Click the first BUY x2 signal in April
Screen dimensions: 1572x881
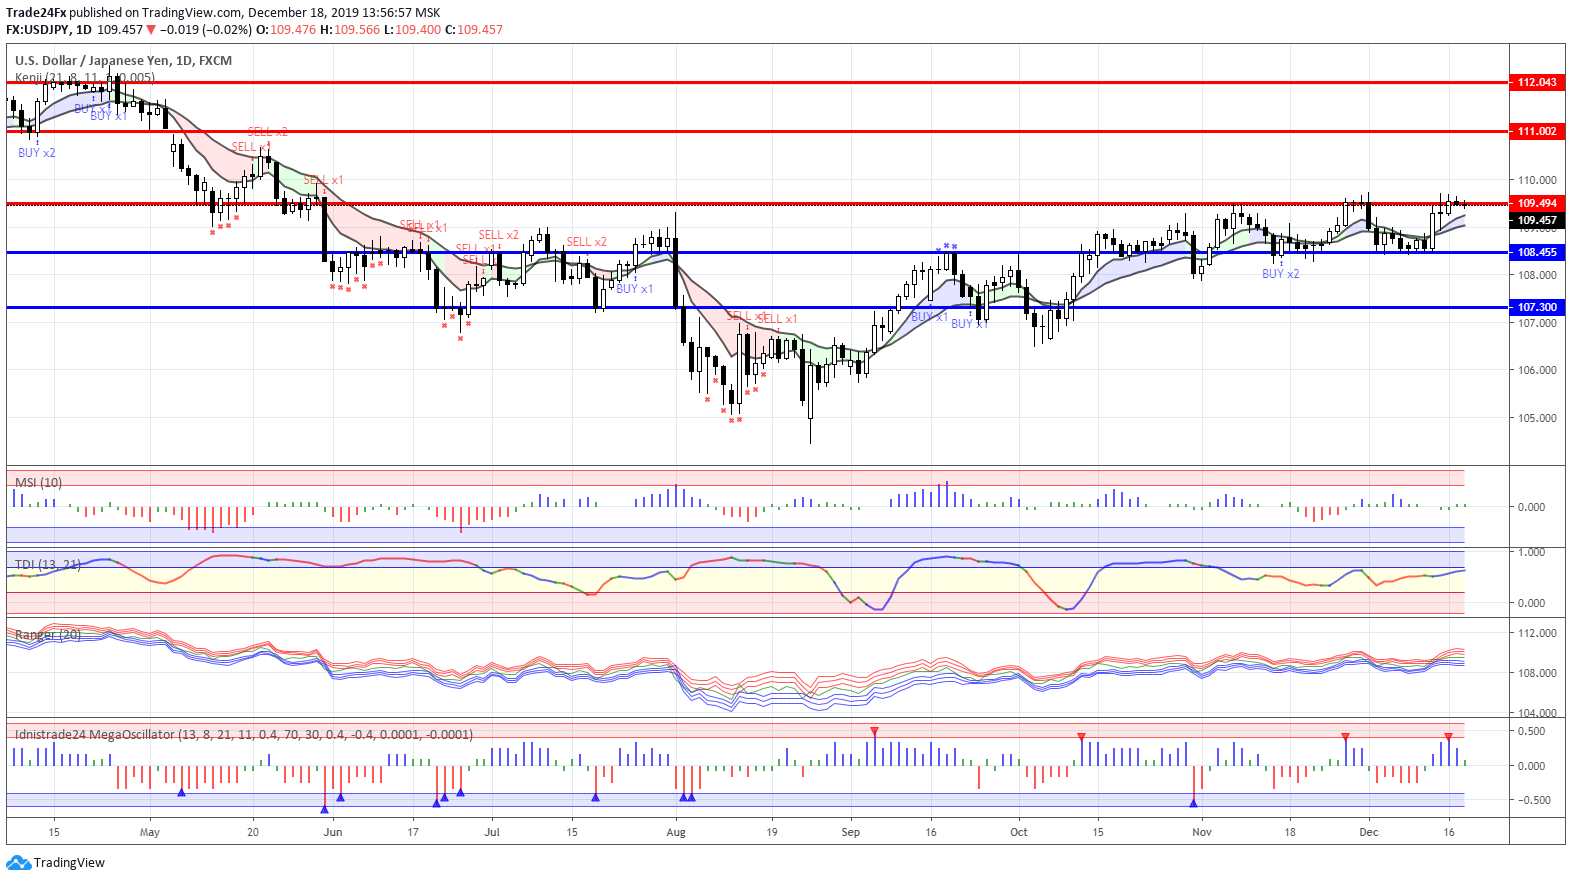37,153
